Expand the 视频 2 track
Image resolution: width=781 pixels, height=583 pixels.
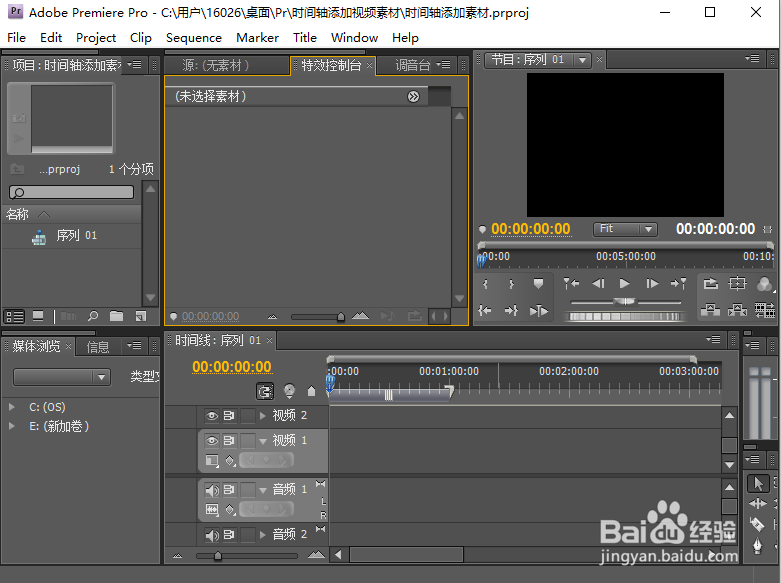click(x=262, y=415)
